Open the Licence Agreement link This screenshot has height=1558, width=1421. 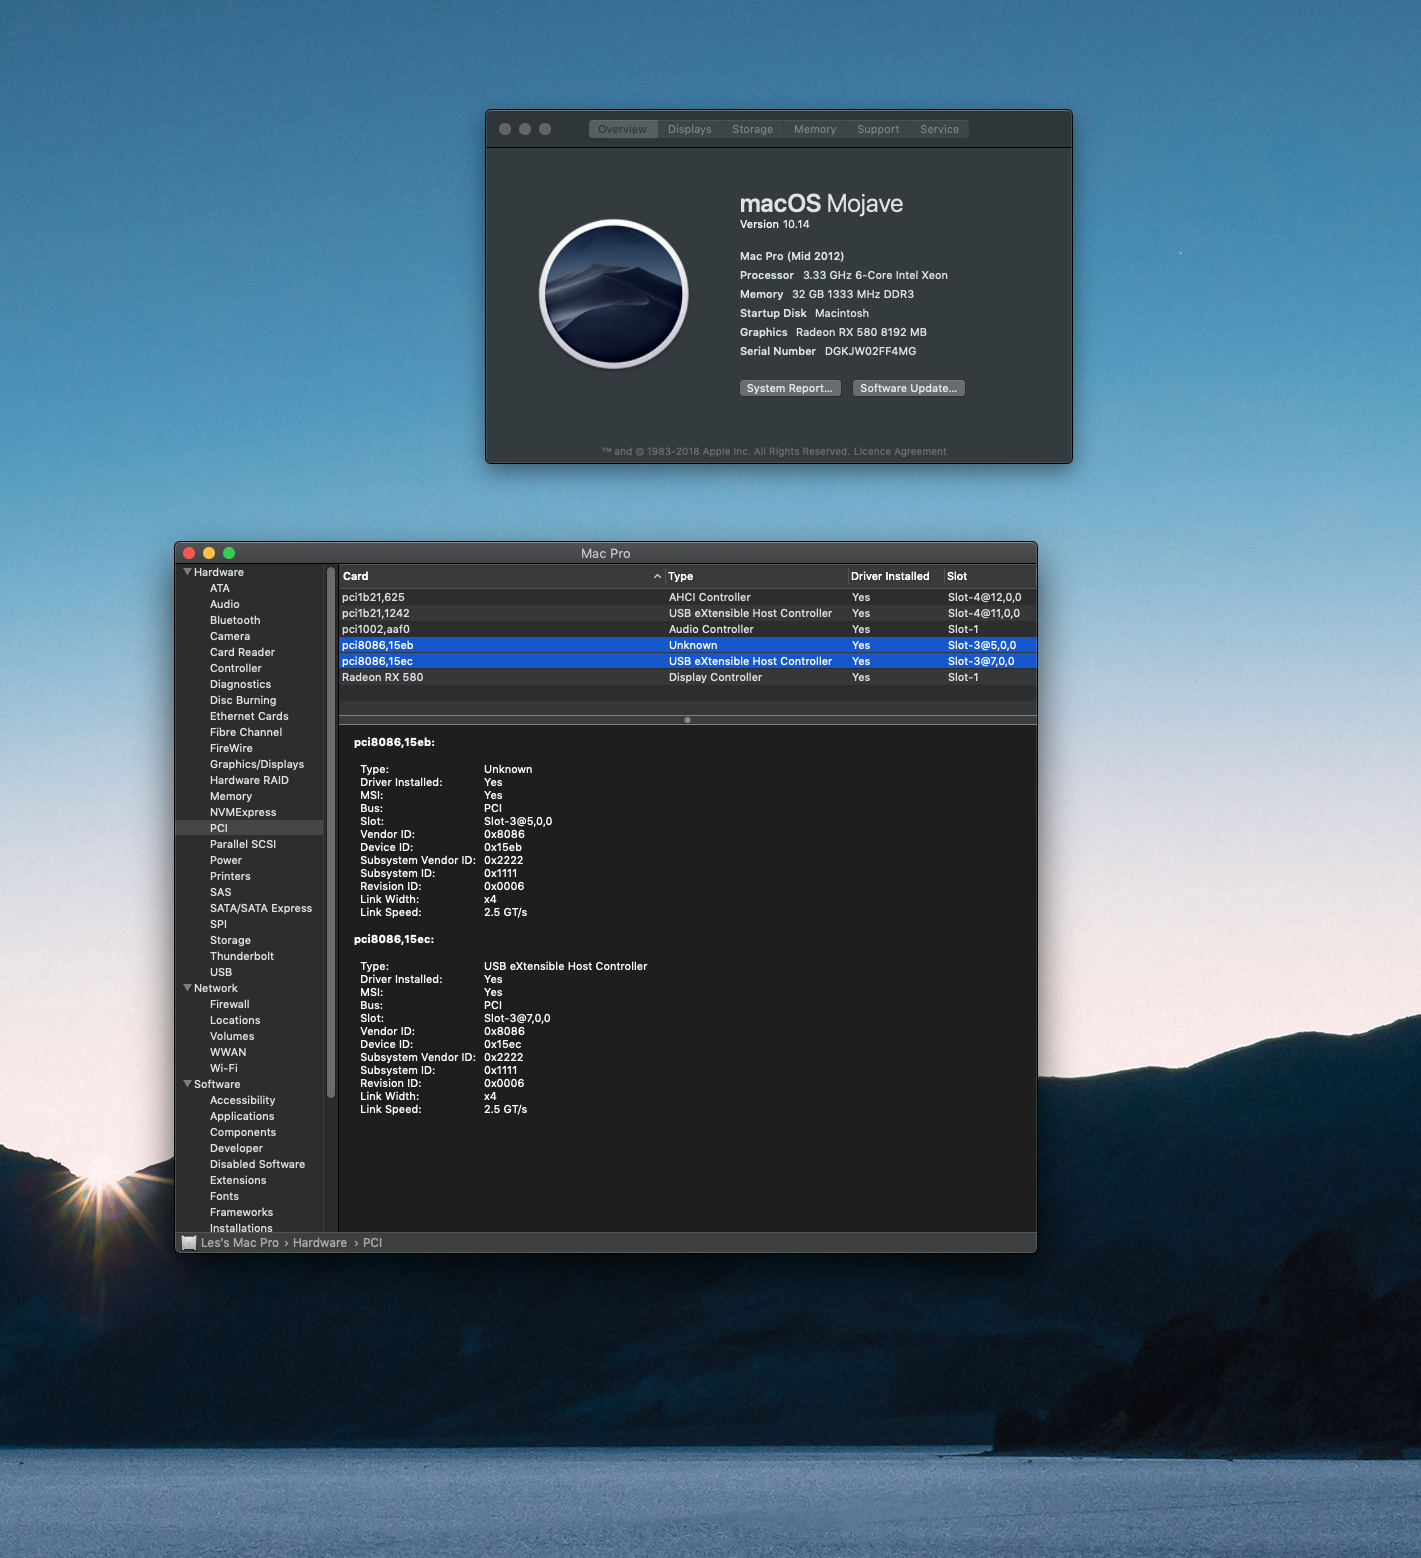click(x=900, y=451)
